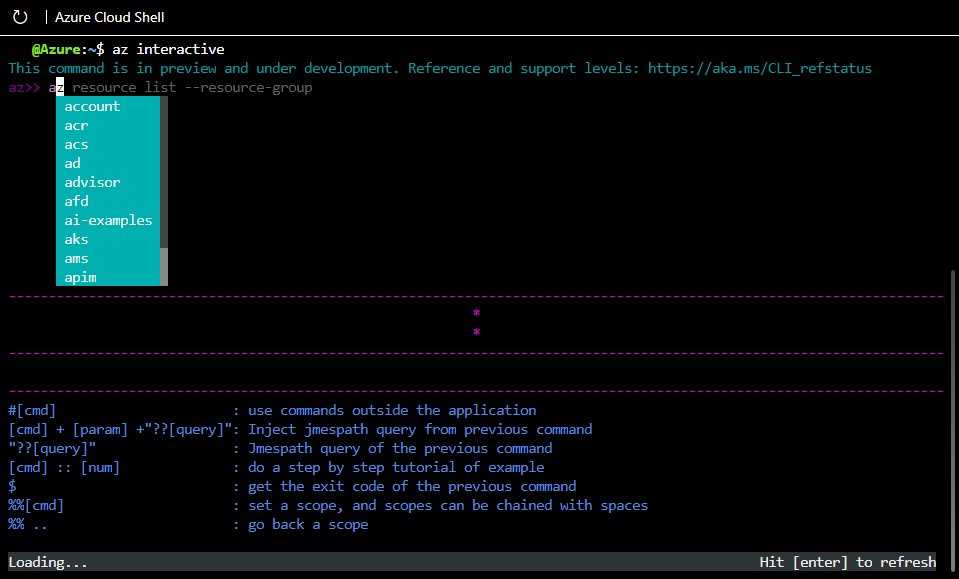The height and width of the screenshot is (579, 959).
Task: Select 'ai-examples' in the dropdown
Action: tap(108, 220)
